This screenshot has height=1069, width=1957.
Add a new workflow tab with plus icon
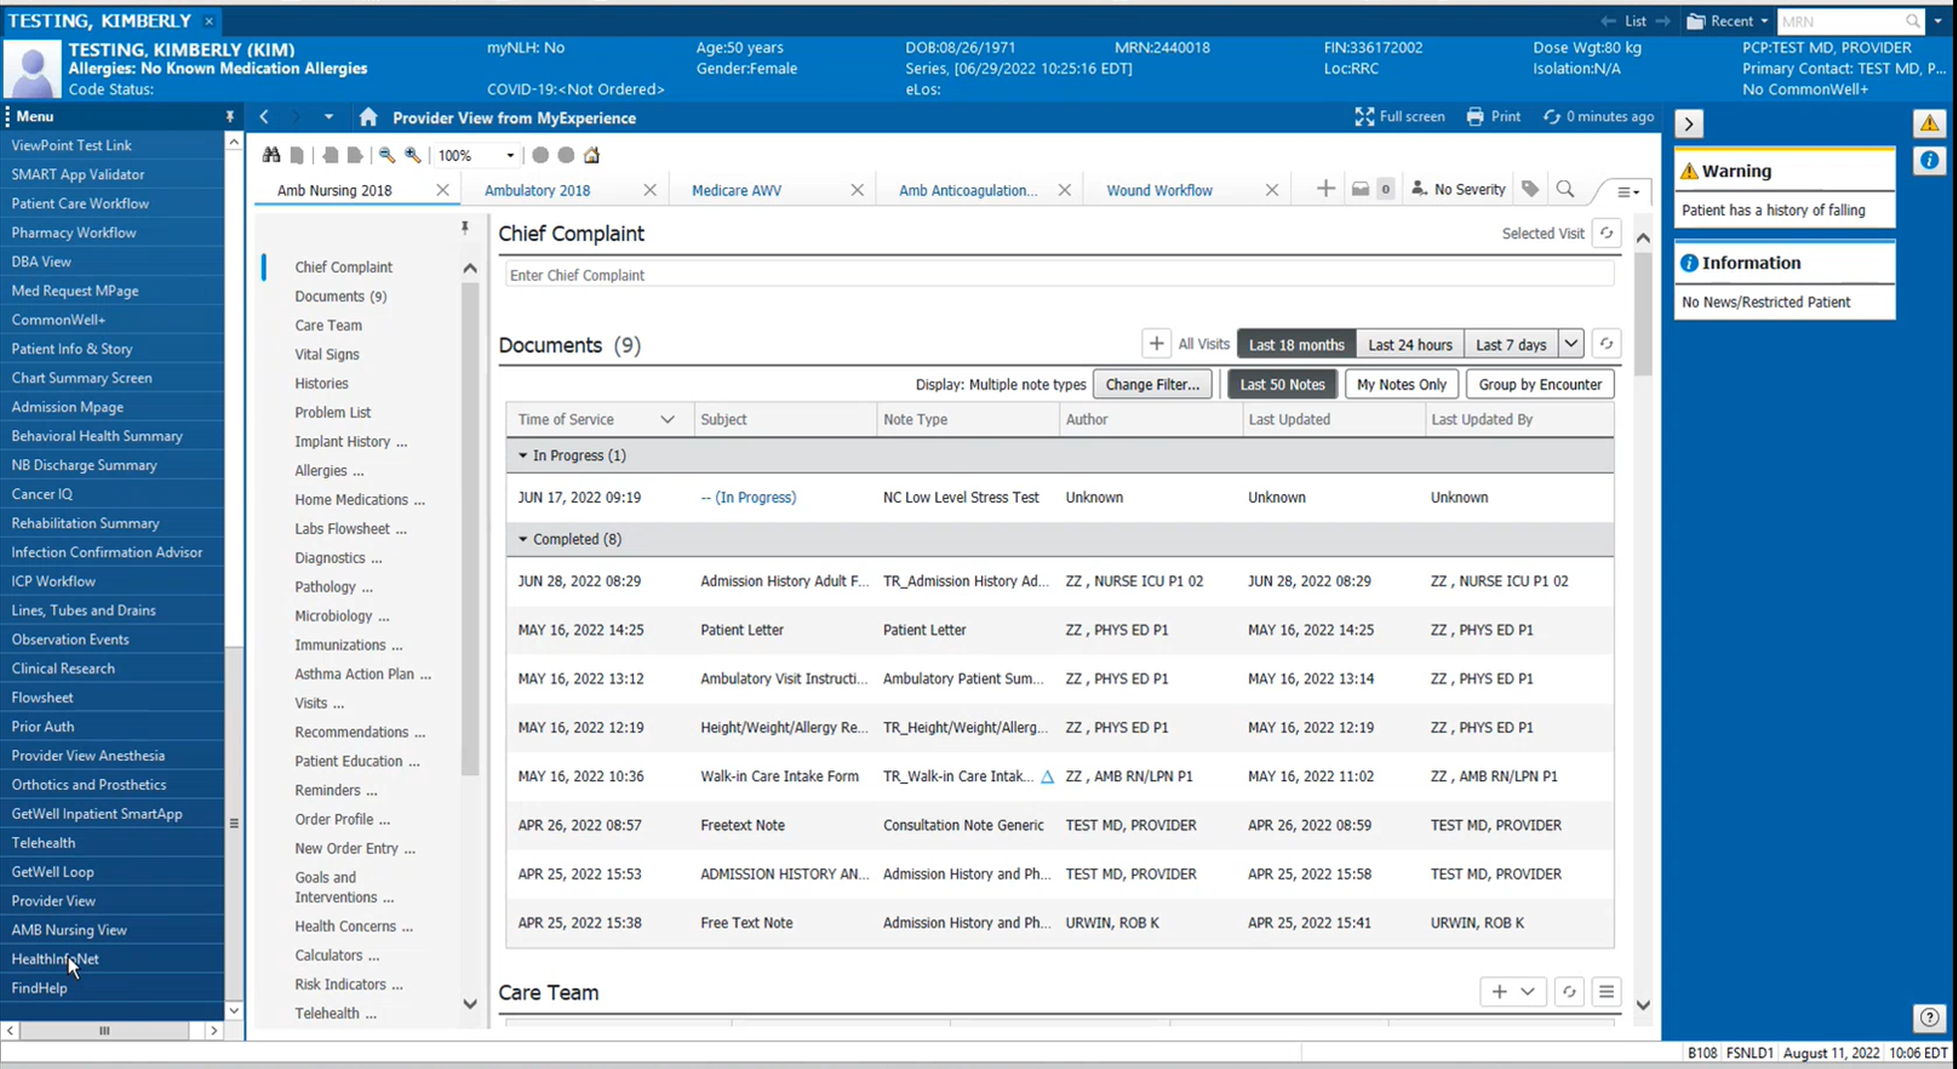(1325, 189)
